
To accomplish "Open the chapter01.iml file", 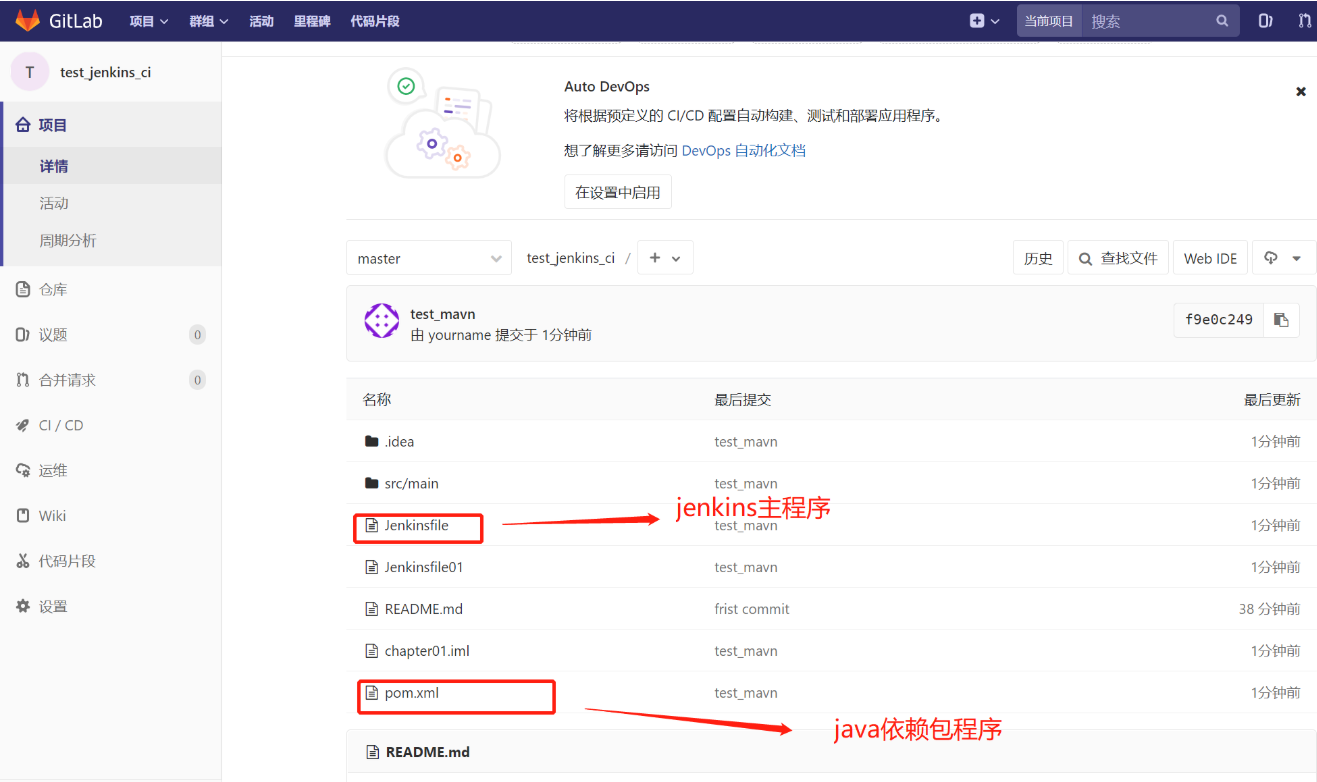I will pyautogui.click(x=427, y=652).
